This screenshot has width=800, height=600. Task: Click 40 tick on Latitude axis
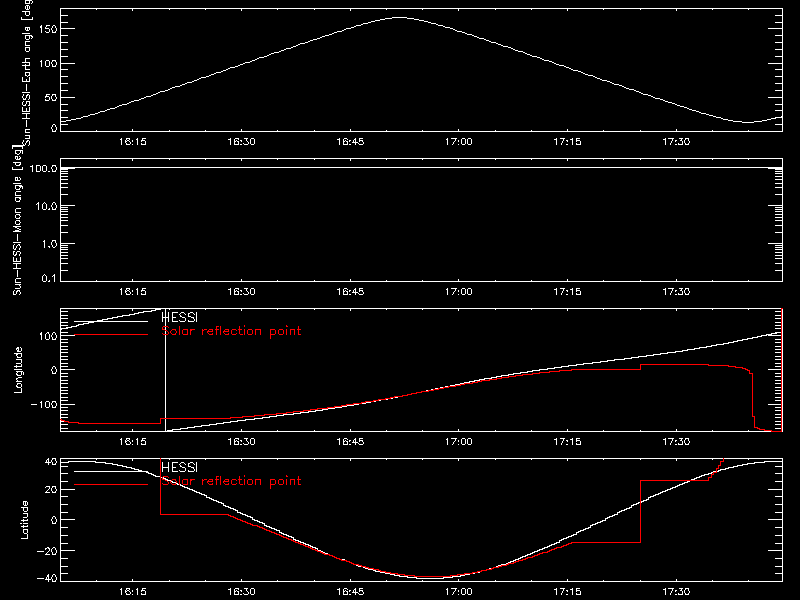[x=51, y=462]
